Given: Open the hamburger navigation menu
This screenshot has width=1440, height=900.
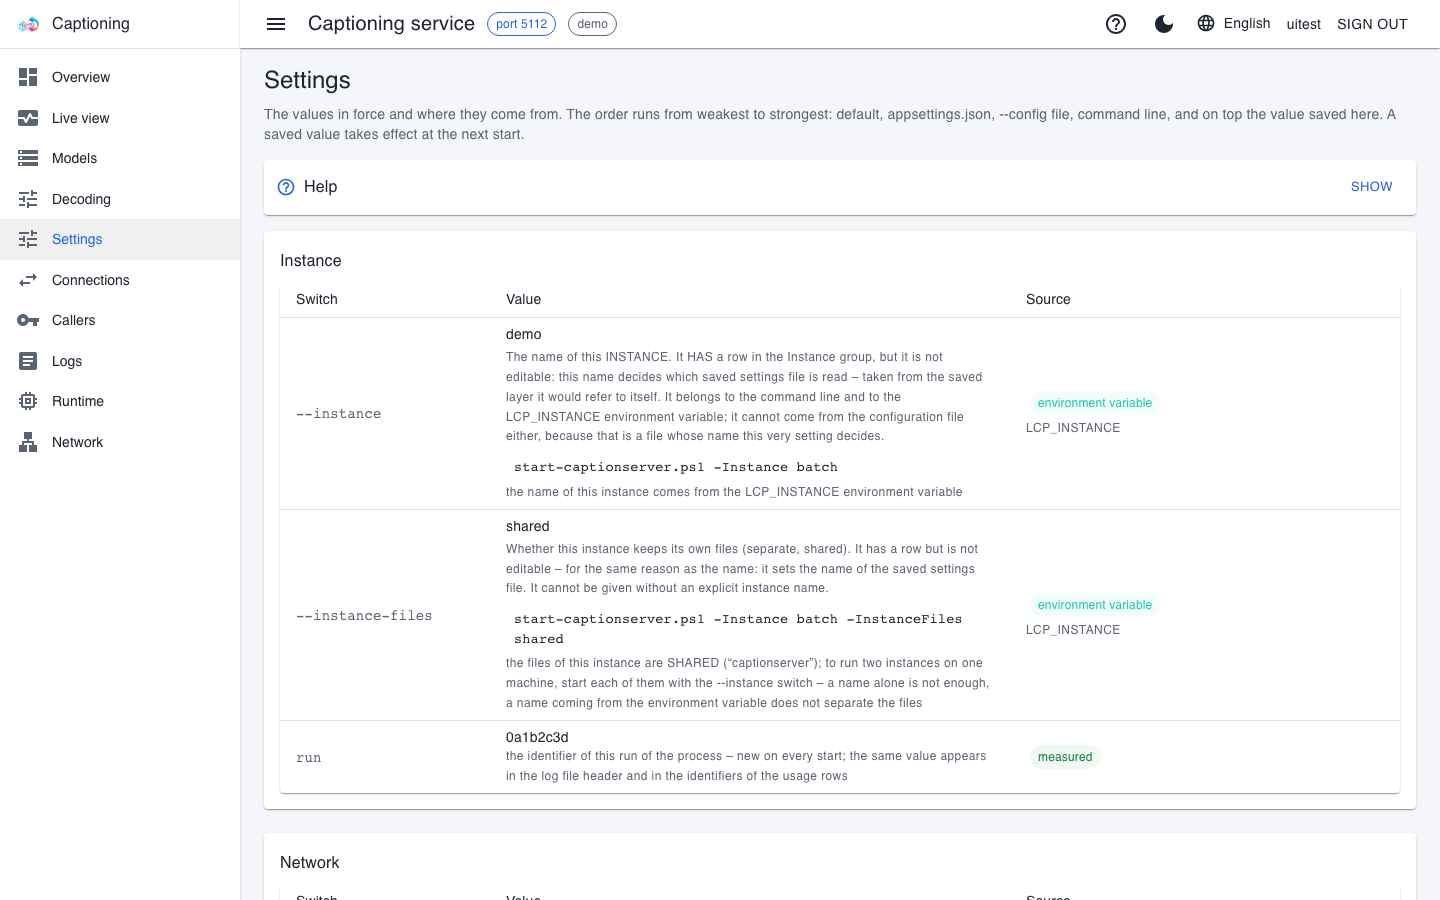Looking at the screenshot, I should (x=276, y=24).
